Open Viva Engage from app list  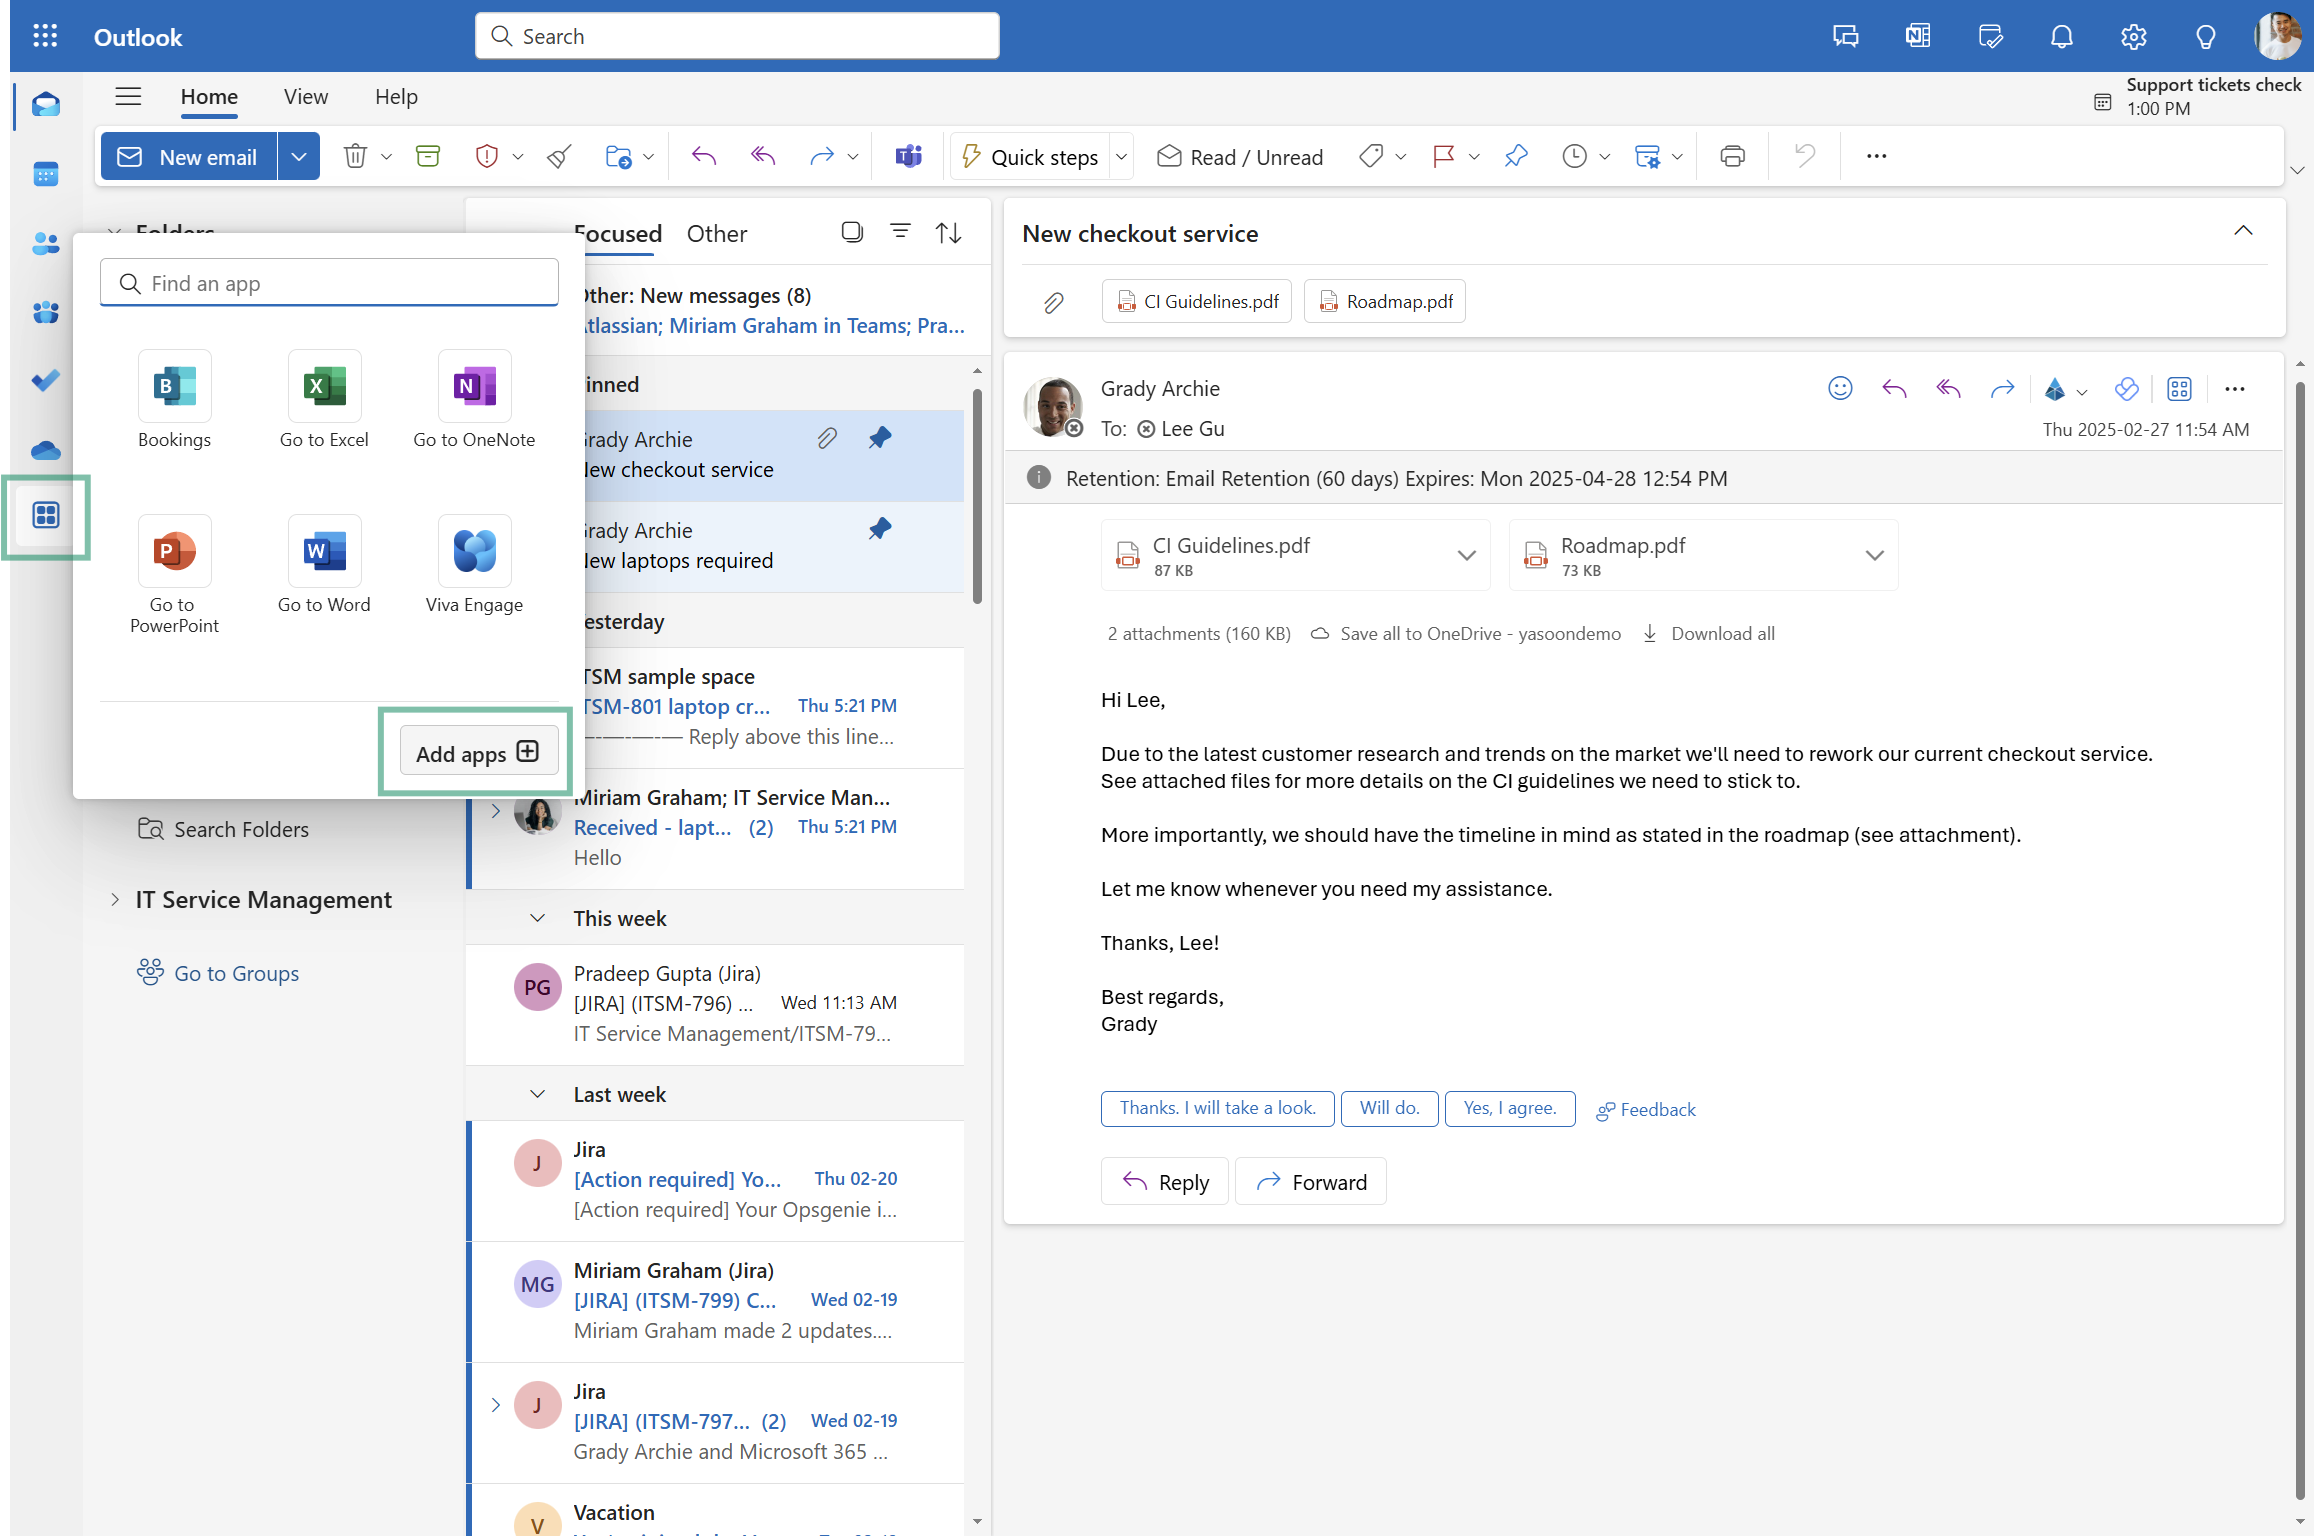click(x=474, y=552)
